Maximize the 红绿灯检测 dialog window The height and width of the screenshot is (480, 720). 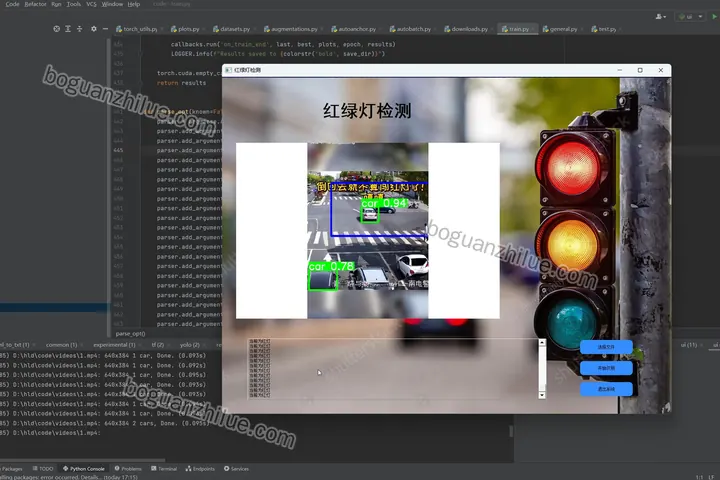click(640, 70)
